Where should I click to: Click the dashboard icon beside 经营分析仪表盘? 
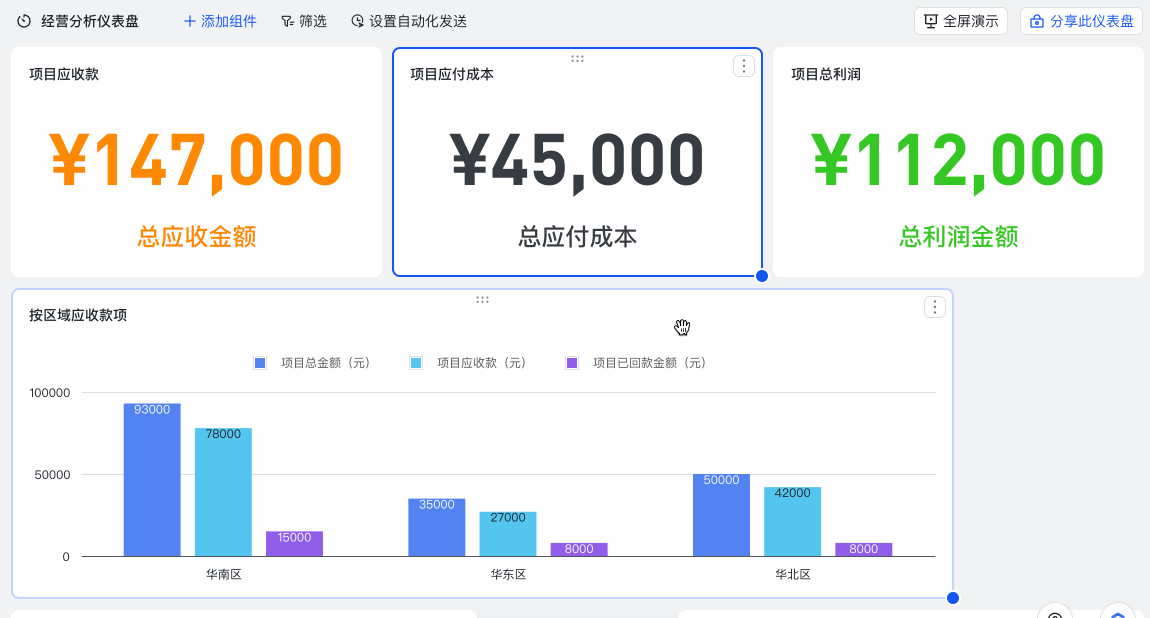[24, 21]
